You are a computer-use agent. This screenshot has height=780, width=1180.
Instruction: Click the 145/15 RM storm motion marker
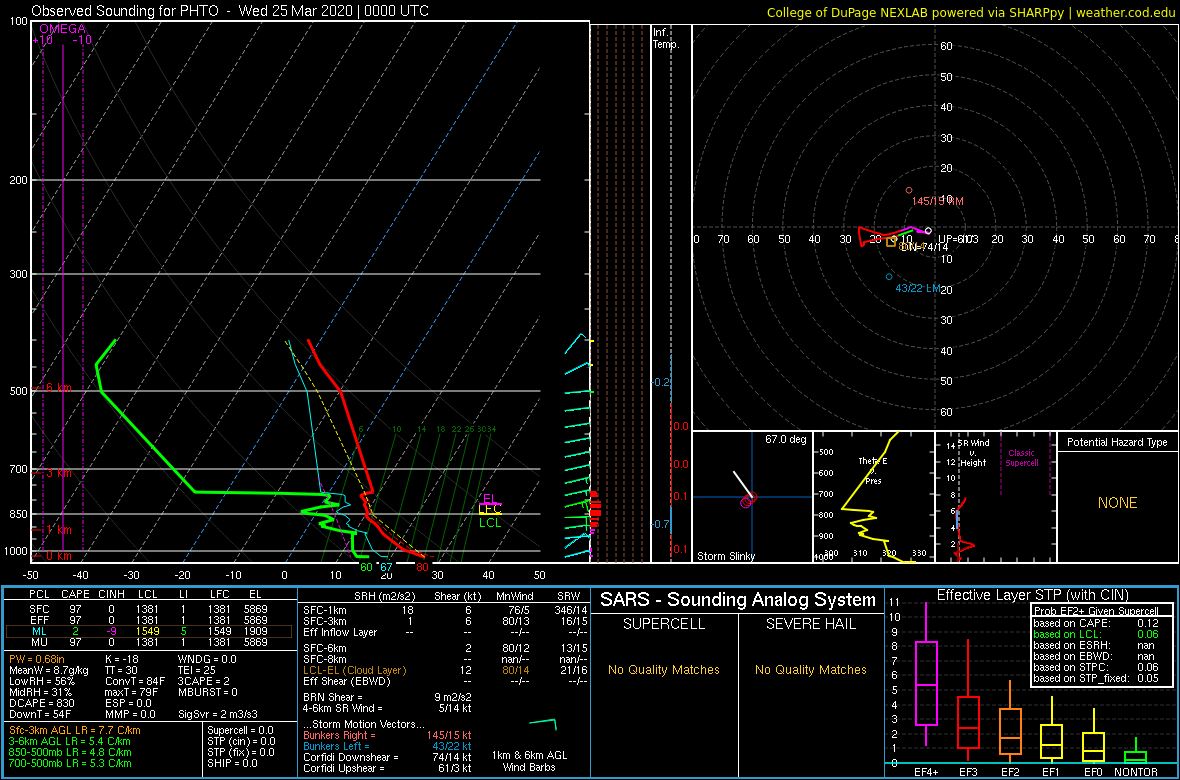click(x=938, y=201)
